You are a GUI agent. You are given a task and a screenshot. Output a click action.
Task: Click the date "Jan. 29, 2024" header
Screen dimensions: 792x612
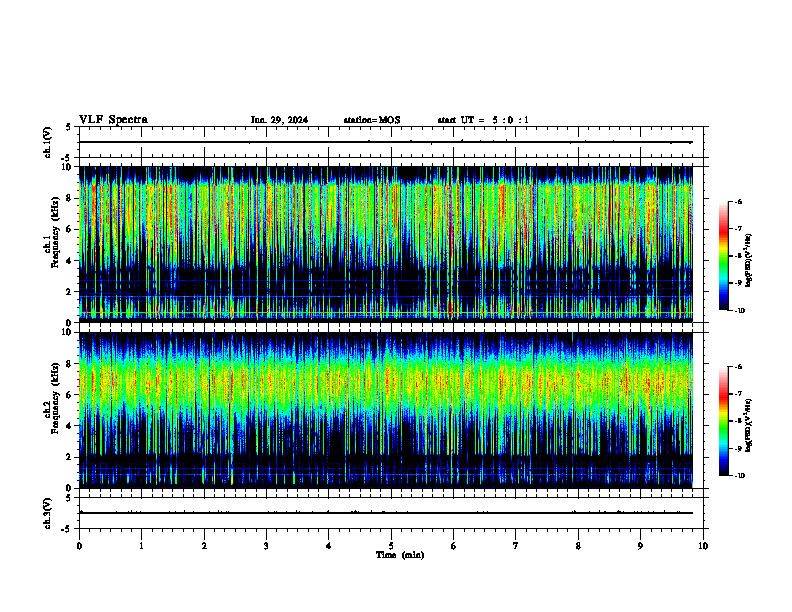pyautogui.click(x=279, y=120)
